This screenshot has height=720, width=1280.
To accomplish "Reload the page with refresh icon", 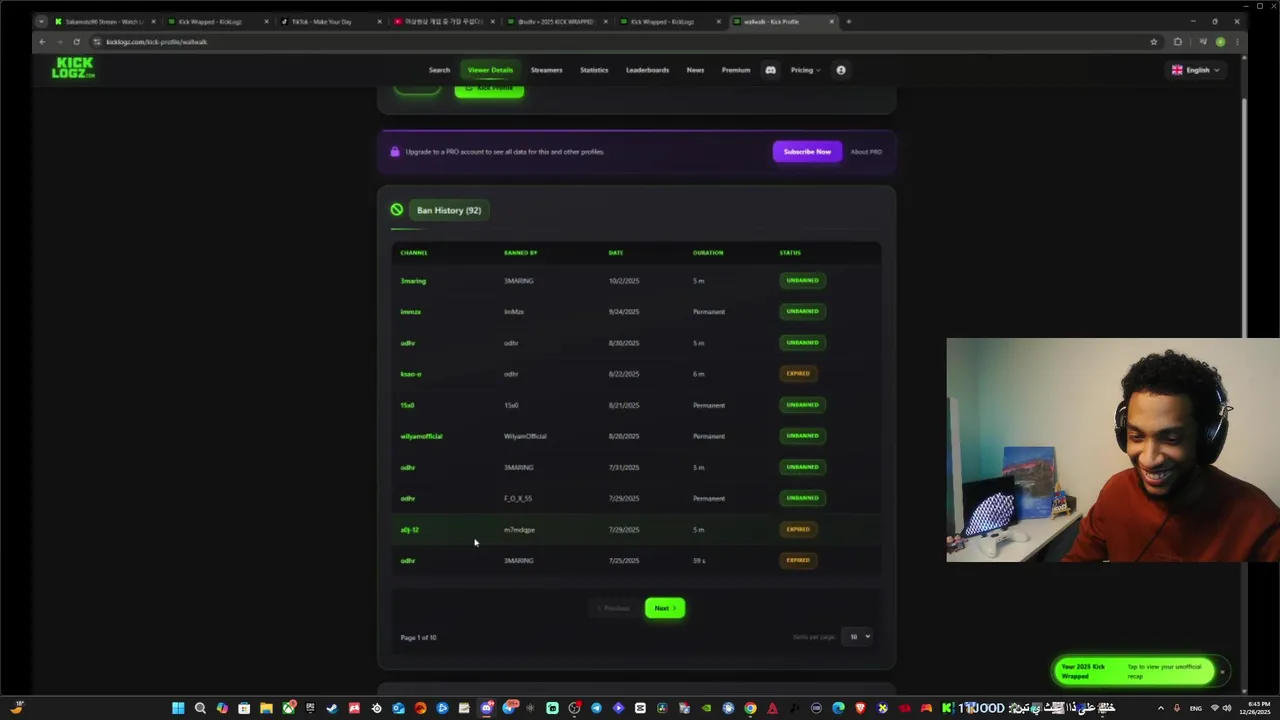I will point(76,42).
